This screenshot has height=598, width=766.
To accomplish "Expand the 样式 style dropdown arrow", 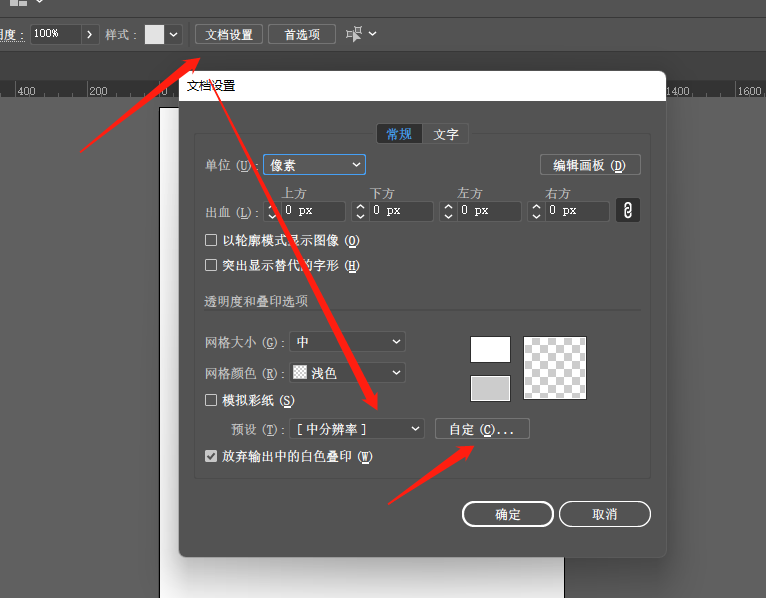I will tap(173, 34).
